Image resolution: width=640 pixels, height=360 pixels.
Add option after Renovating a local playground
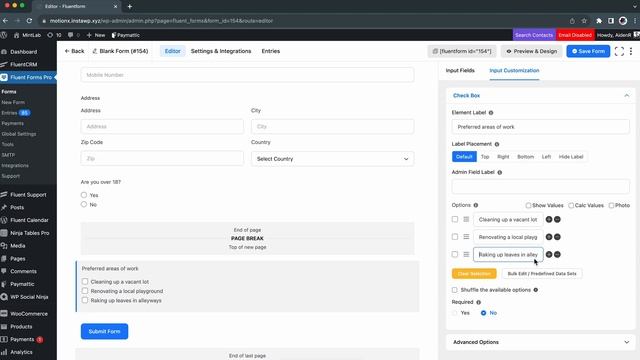549,237
